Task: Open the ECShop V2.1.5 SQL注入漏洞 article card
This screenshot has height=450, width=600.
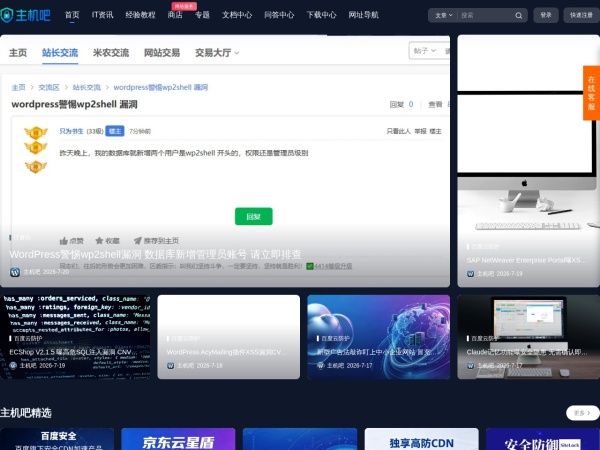Action: 75,337
